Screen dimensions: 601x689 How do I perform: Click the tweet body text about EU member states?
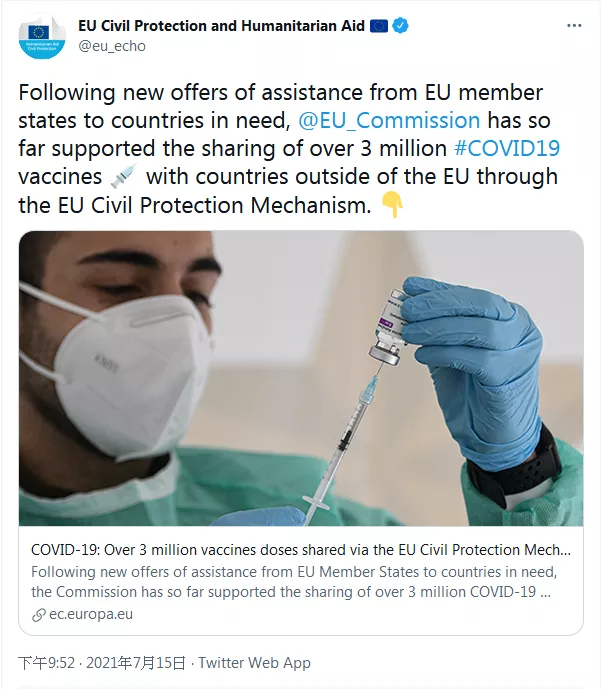tap(288, 149)
